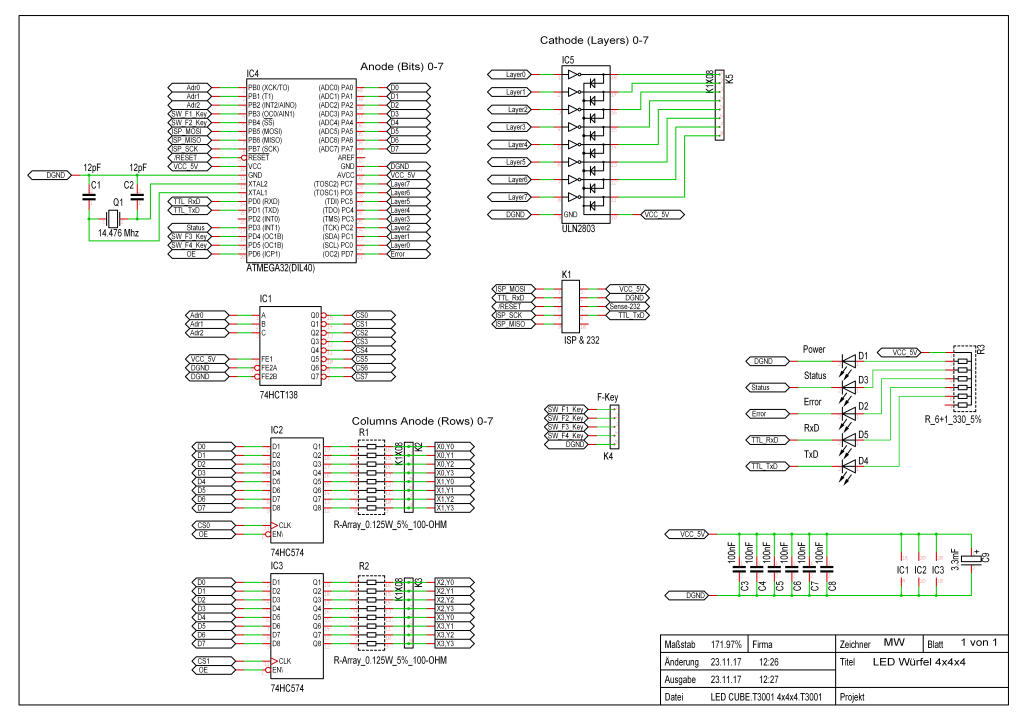Select the R1 resistor array block
The height and width of the screenshot is (724, 1024).
[x=371, y=476]
